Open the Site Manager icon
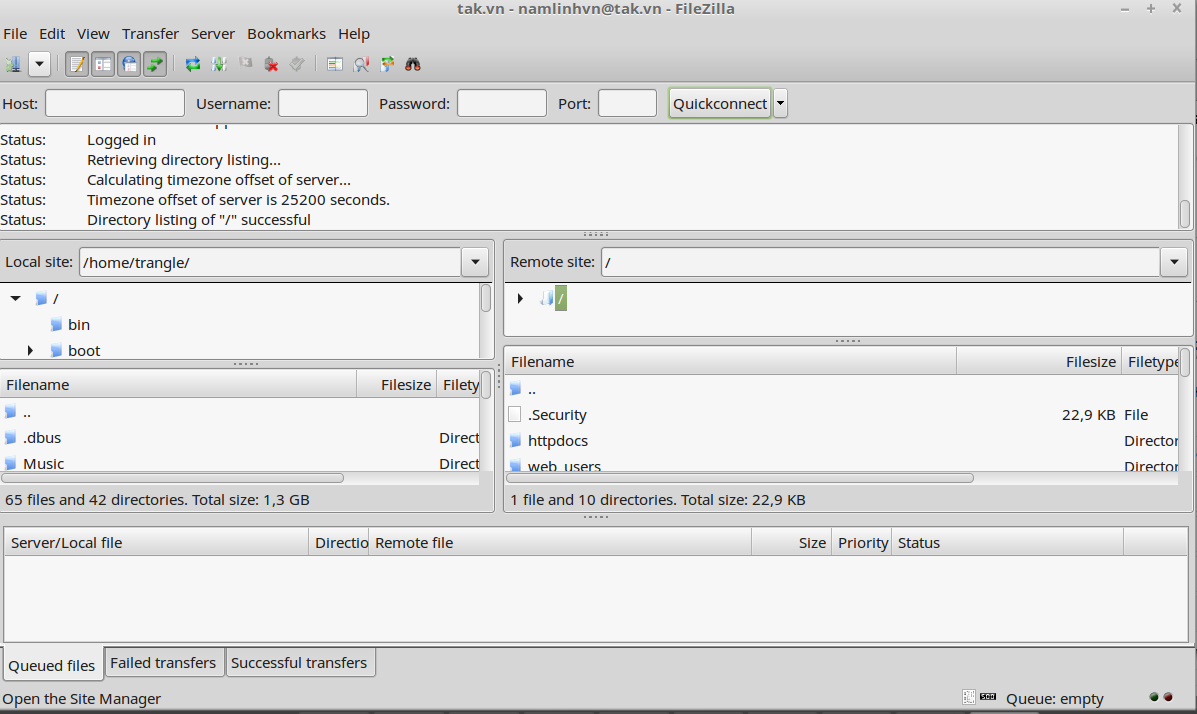This screenshot has height=714, width=1197. (14, 64)
